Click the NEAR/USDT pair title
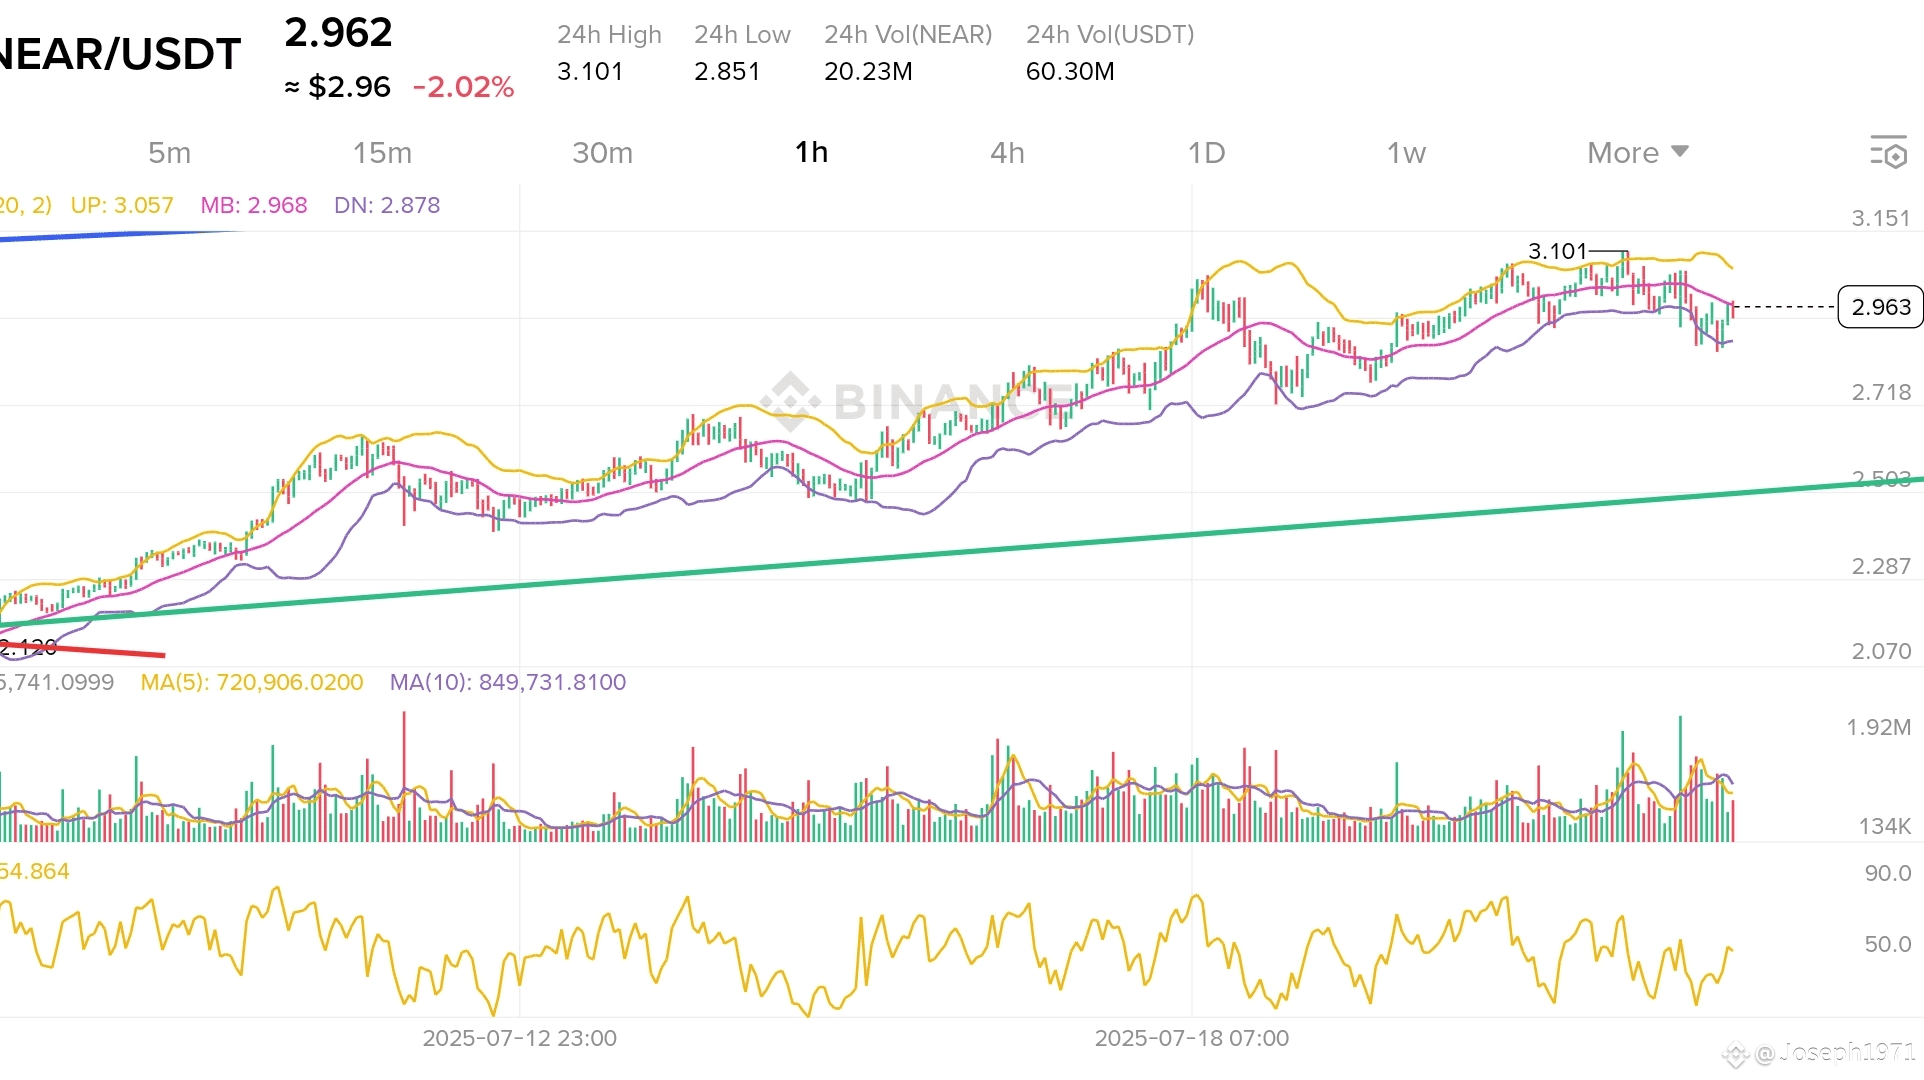This screenshot has width=1924, height=1080. (120, 54)
